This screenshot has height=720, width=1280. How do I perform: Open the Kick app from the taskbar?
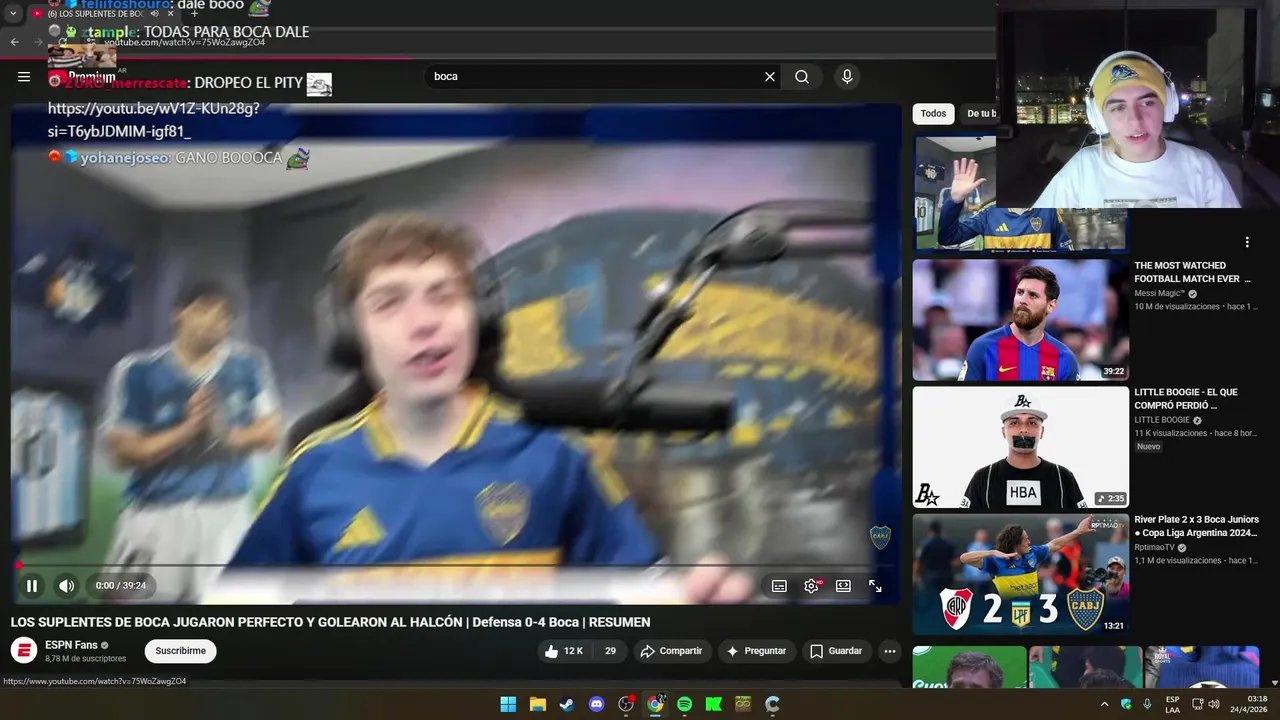point(714,704)
